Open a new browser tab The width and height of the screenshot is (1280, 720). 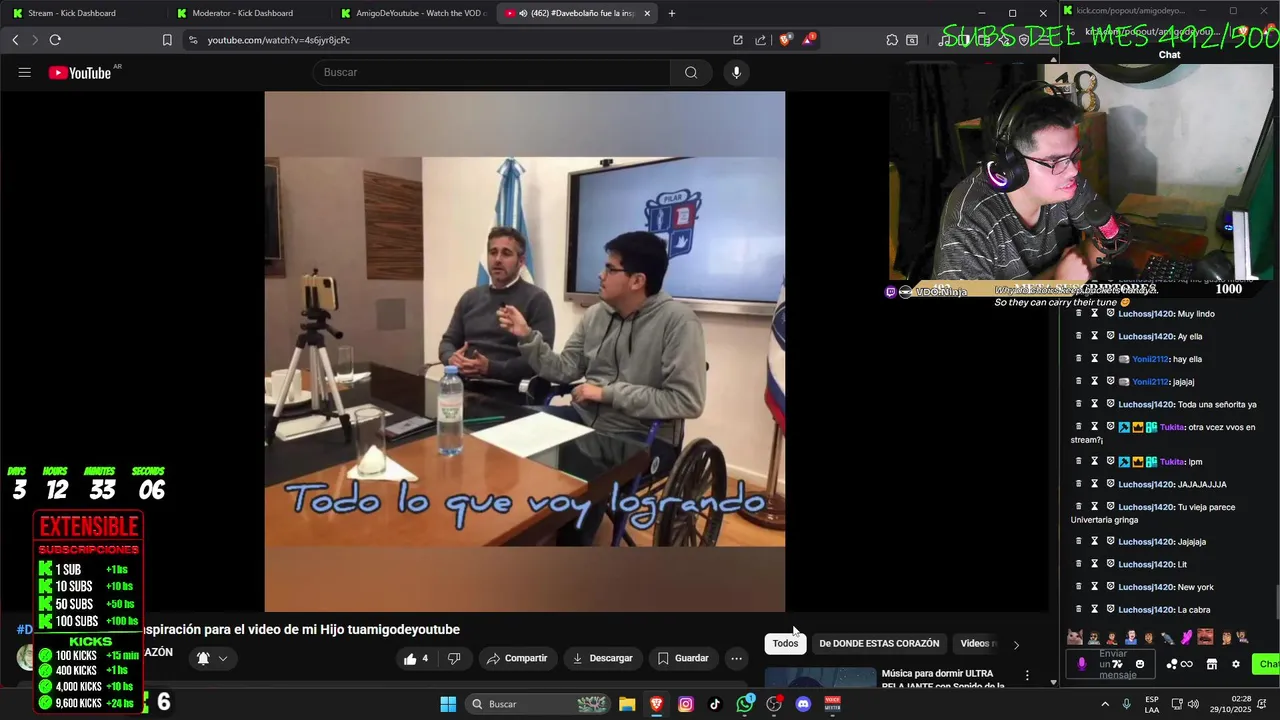click(x=671, y=13)
